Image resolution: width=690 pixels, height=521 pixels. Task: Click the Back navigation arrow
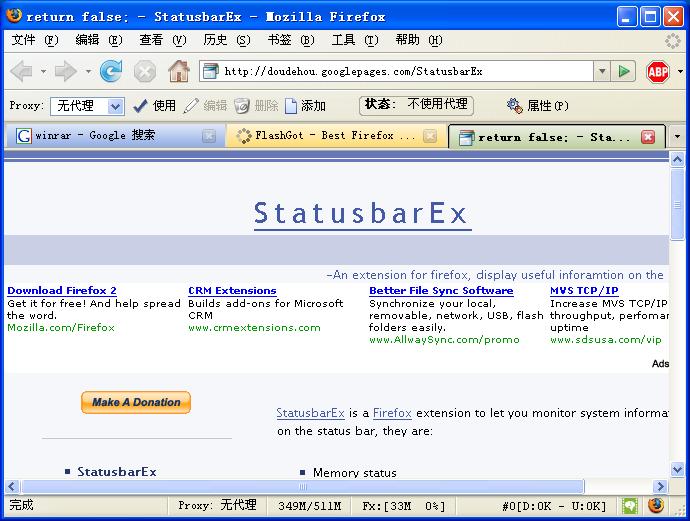pos(22,71)
